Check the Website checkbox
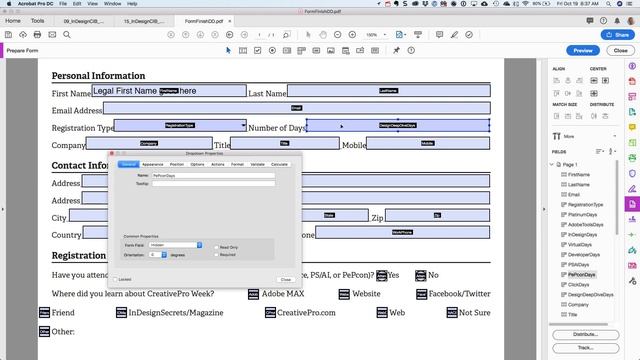Image resolution: width=640 pixels, height=360 pixels. point(344,294)
